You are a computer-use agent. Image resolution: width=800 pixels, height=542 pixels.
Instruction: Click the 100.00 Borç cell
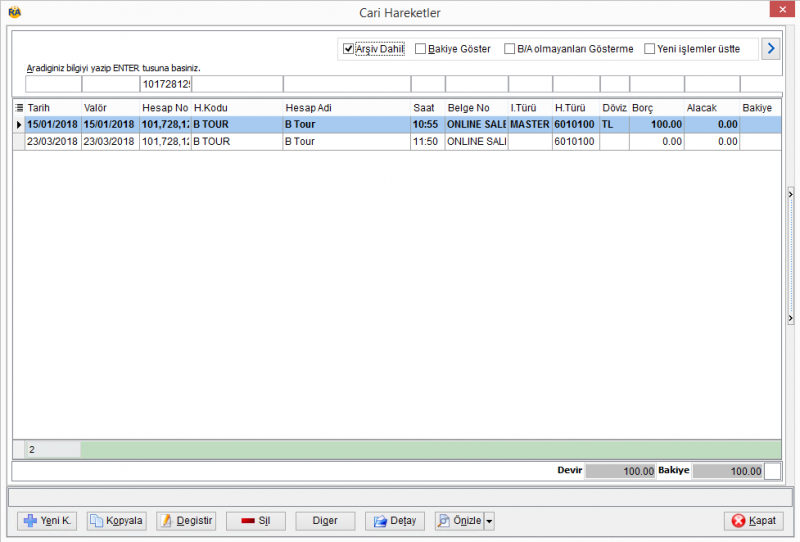(x=657, y=125)
